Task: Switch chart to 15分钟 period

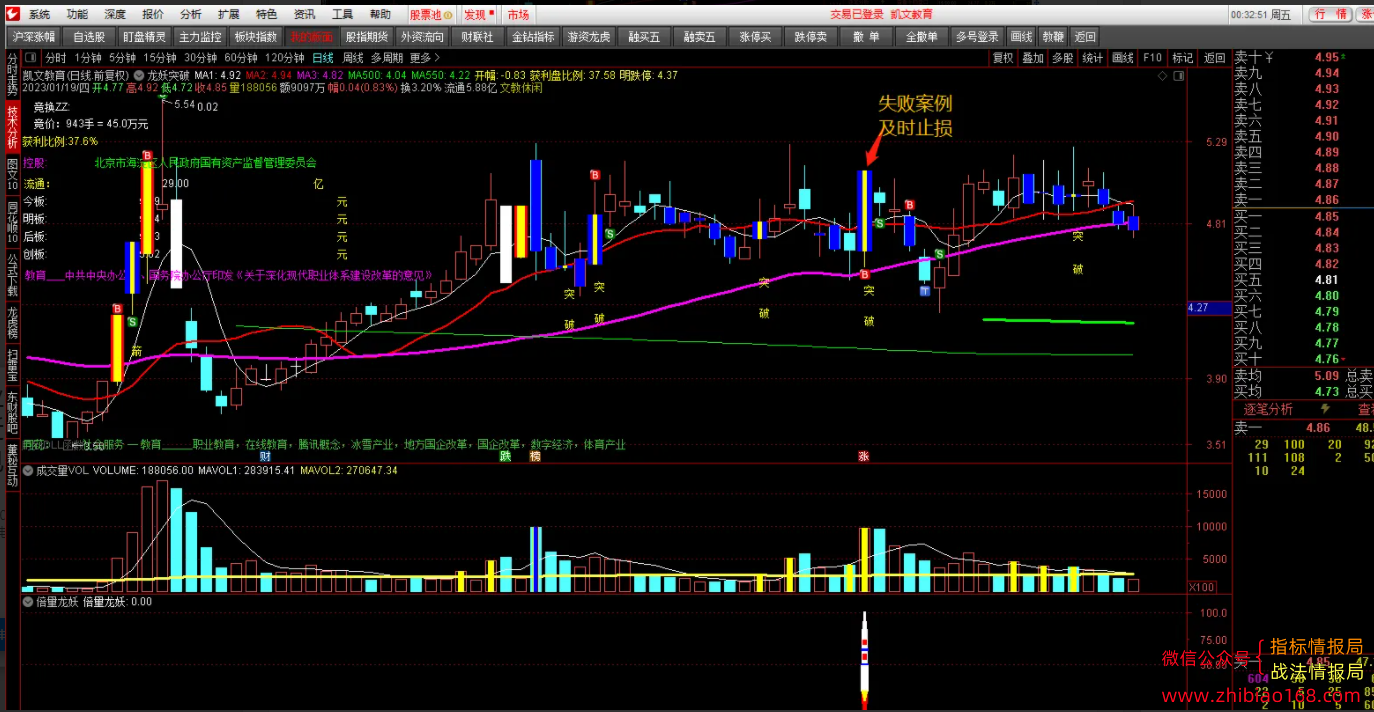Action: click(159, 58)
